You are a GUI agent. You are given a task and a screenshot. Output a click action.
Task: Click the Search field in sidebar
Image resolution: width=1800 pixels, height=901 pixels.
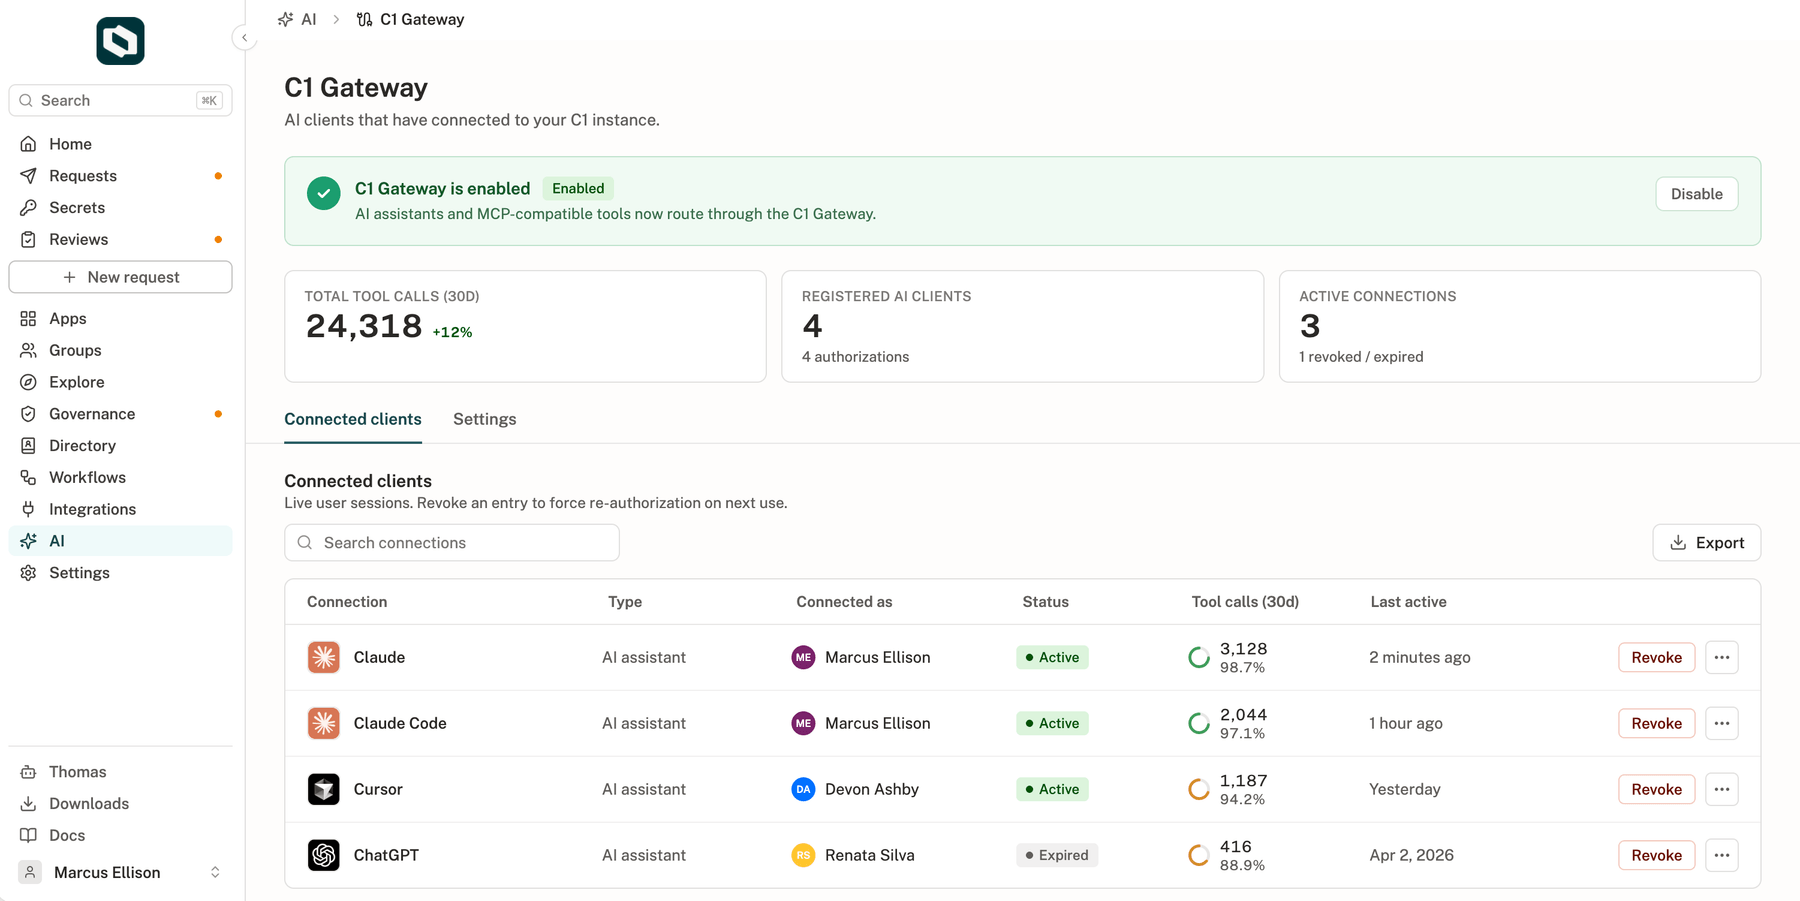click(x=120, y=100)
